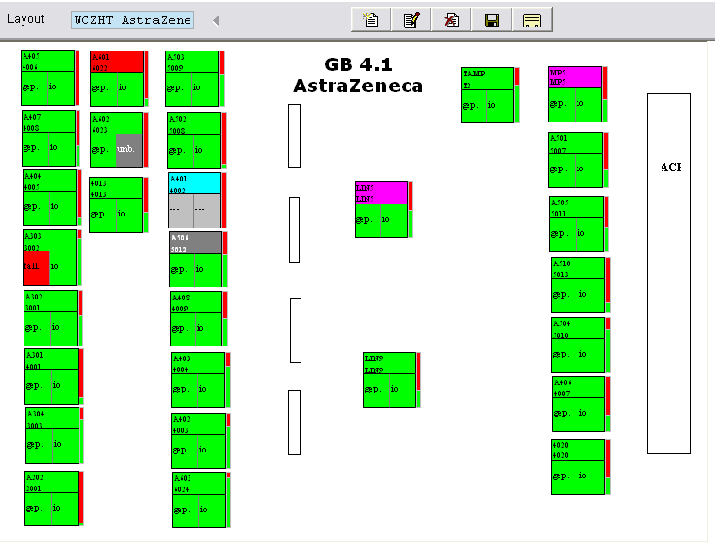The image size is (715, 545).
Task: Select the A301 4001 machine tile
Action: [x=52, y=376]
